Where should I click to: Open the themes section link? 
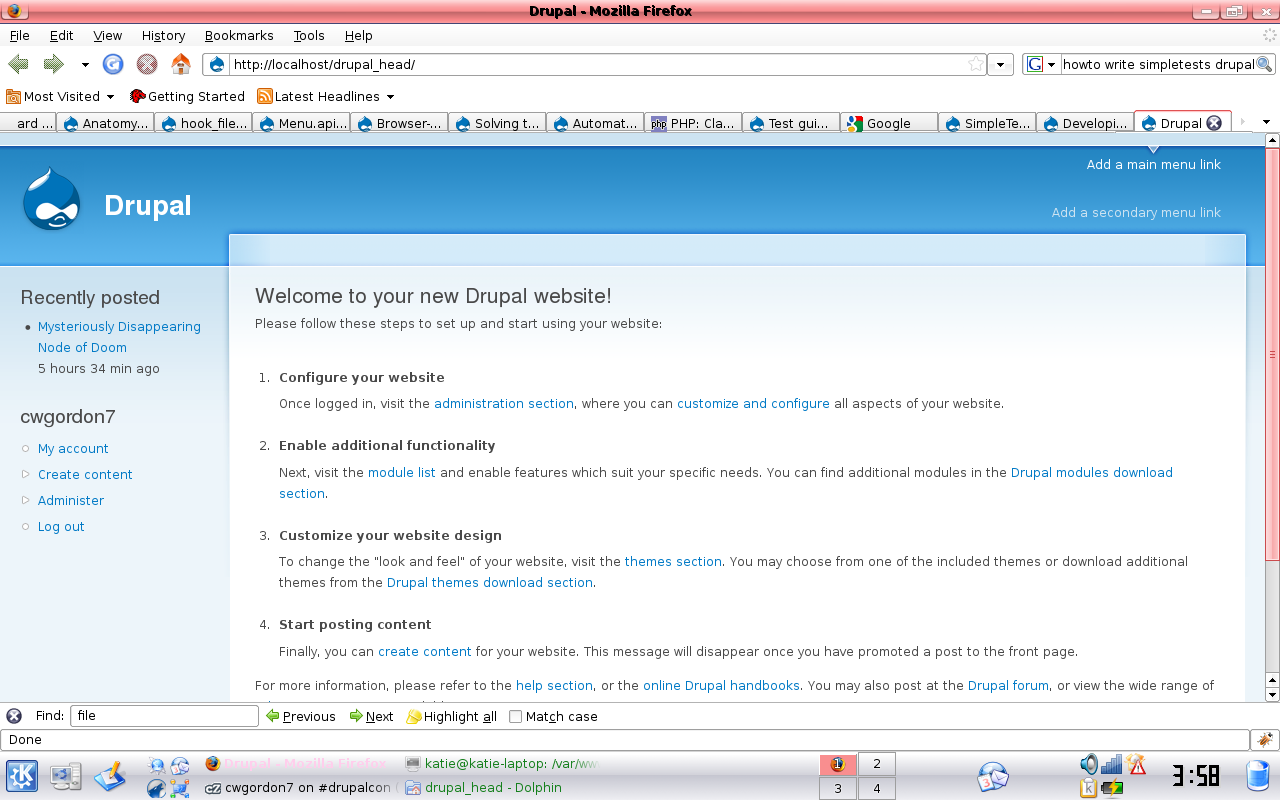tap(673, 561)
